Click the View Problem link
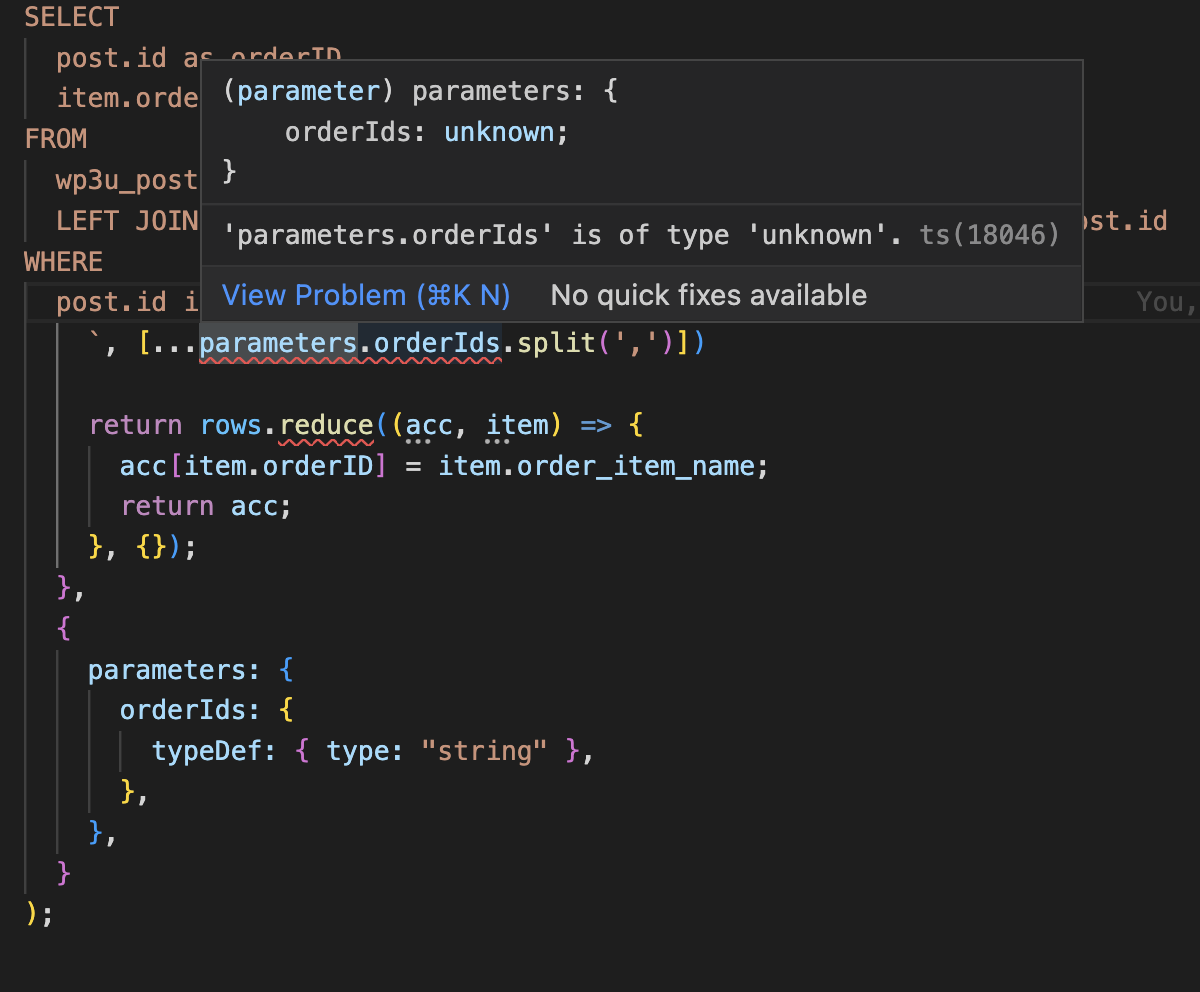Screen dimensions: 1200x992 pos(365,295)
